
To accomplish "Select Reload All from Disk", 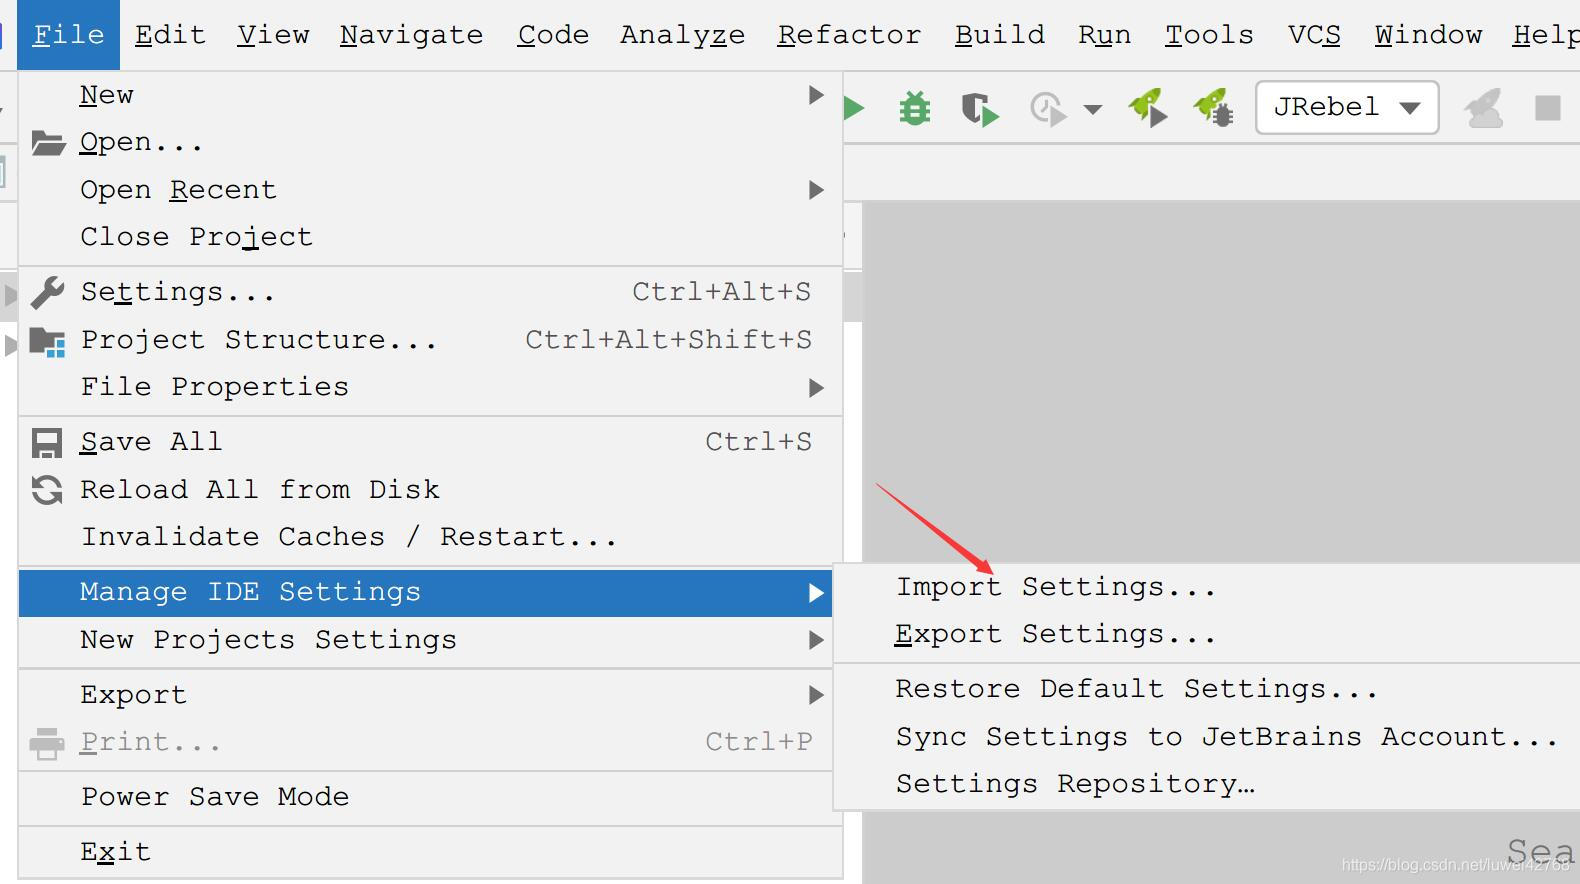I will click(430, 490).
